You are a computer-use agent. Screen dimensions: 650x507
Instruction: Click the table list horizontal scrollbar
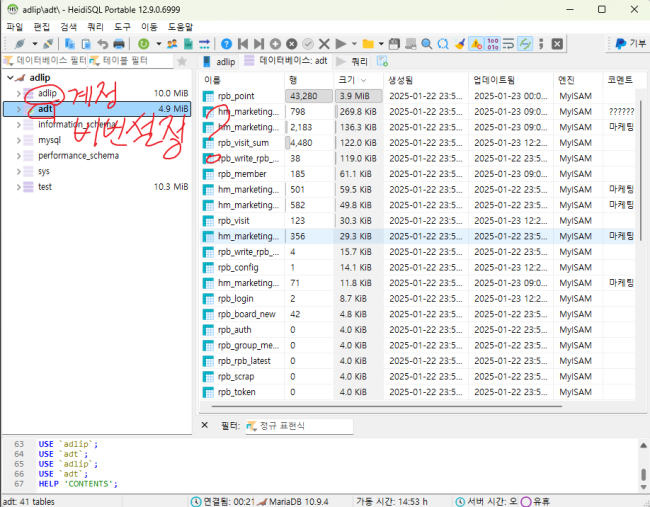tap(387, 406)
